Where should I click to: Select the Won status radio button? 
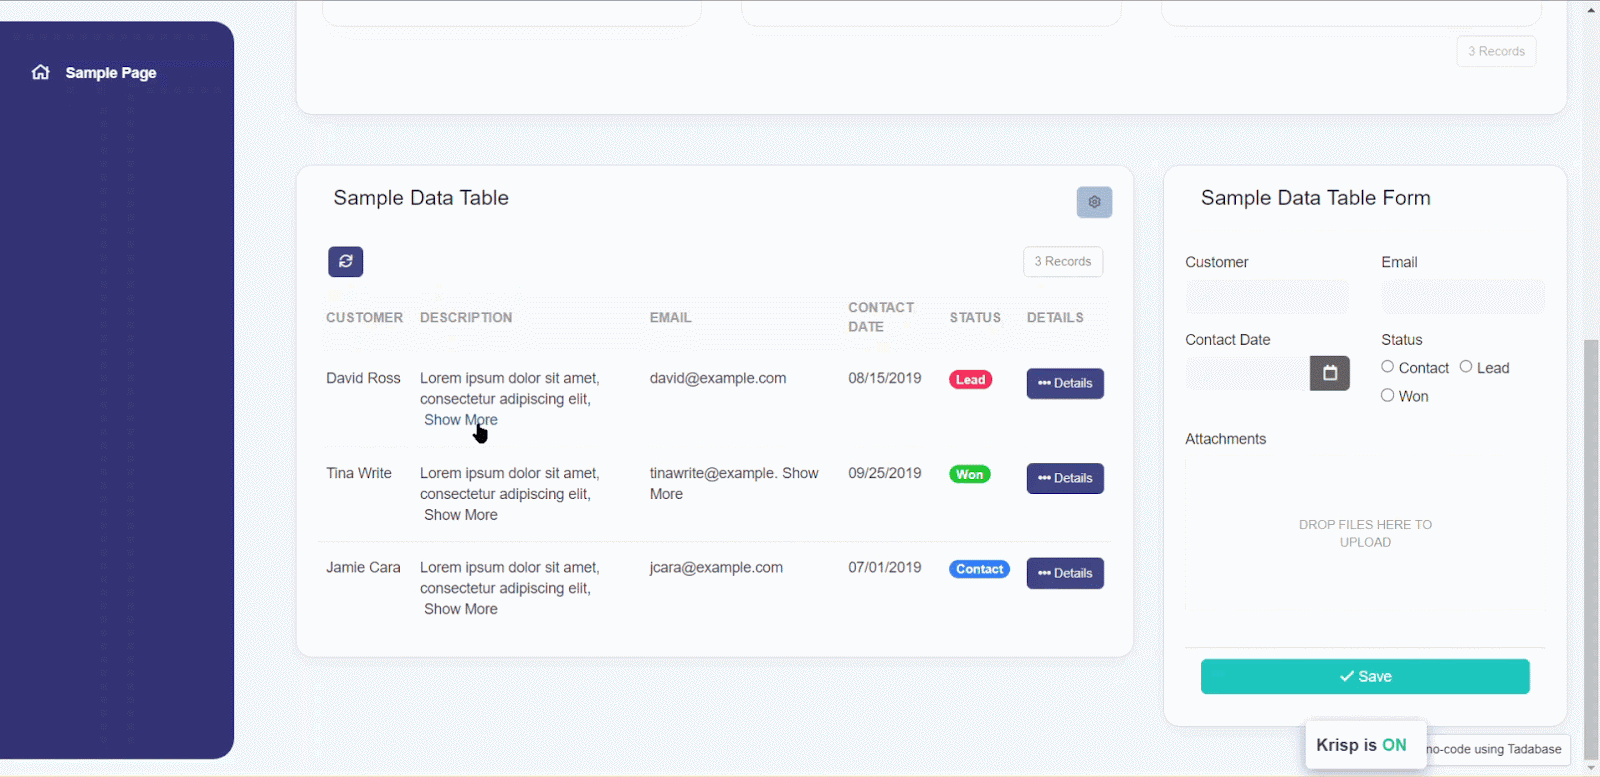tap(1387, 395)
